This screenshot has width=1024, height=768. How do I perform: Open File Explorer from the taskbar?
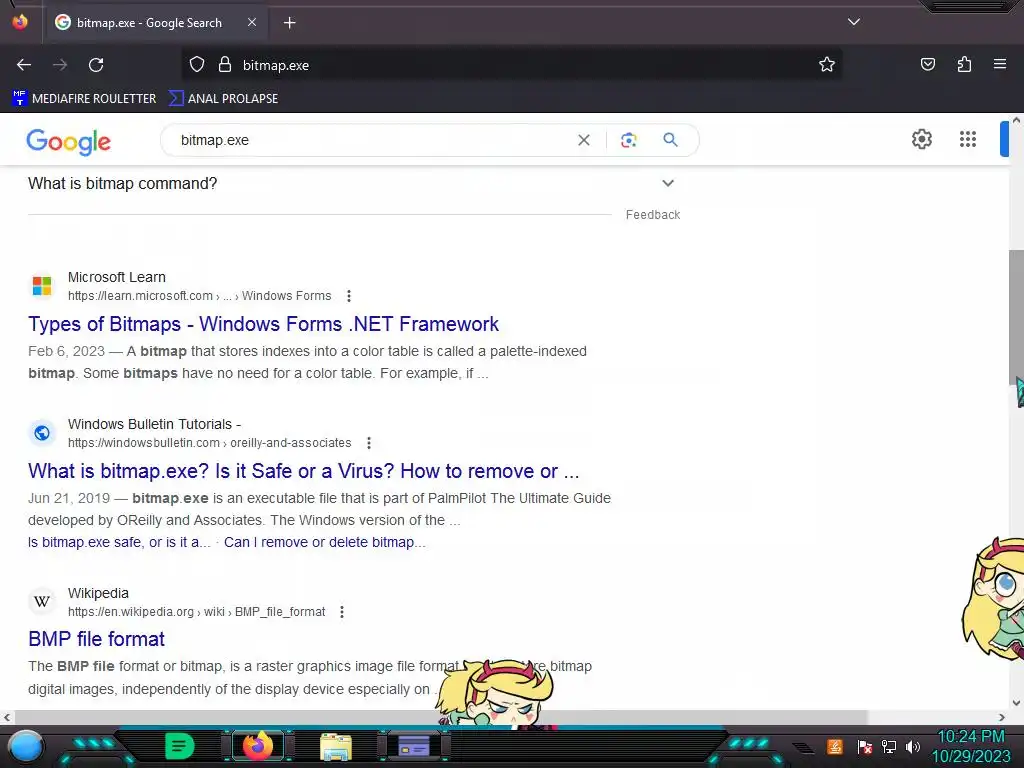[336, 746]
